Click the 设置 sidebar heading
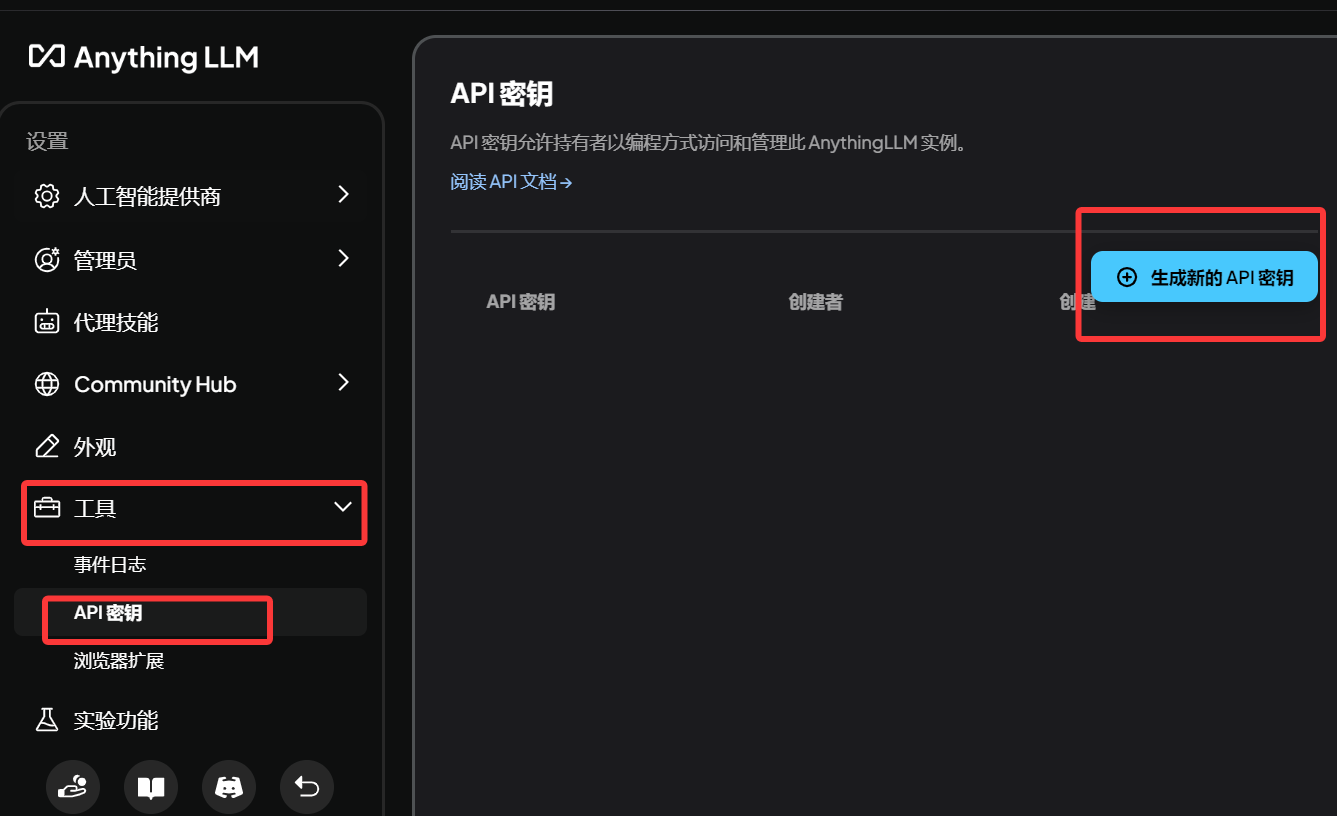Image resolution: width=1337 pixels, height=816 pixels. (x=47, y=142)
